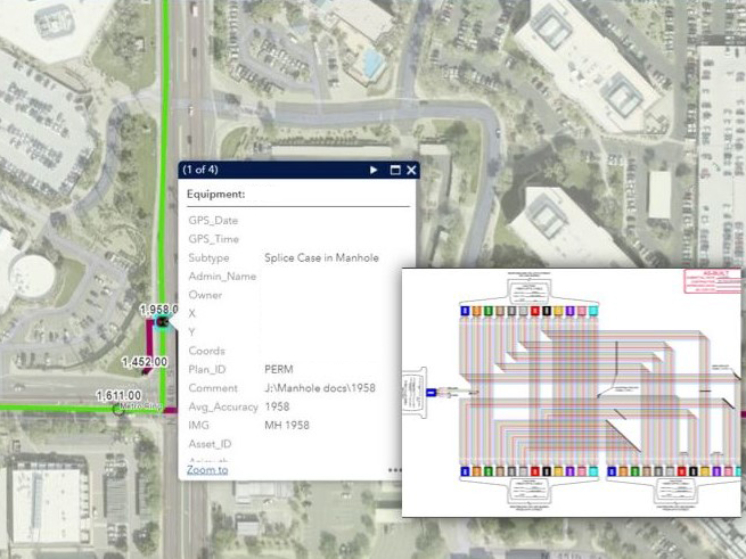
Task: Click the J:\Manhole docs\1958 comment value
Action: point(319,388)
